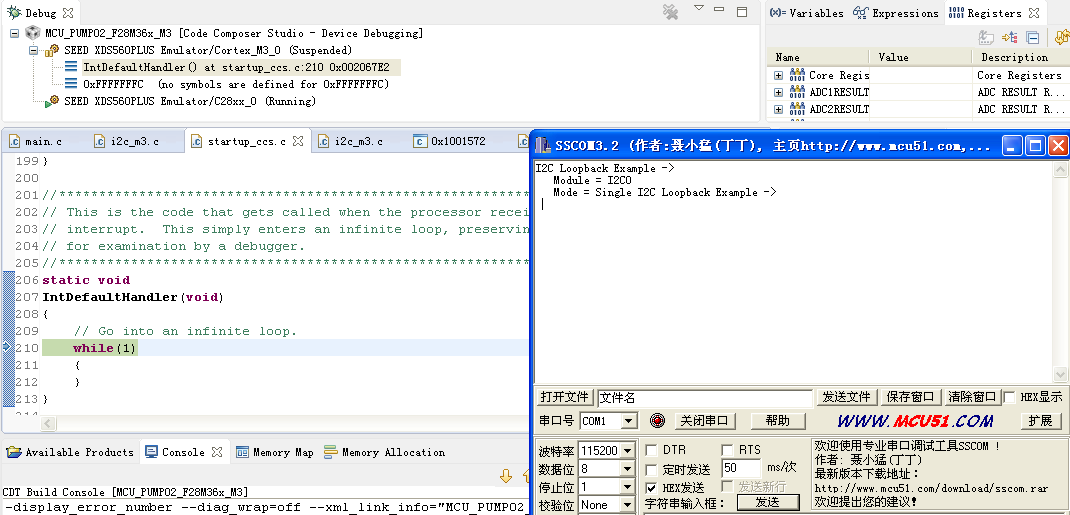Click the Cortex_M3_0 suspended thread icon
The image size is (1070, 515).
52,50
